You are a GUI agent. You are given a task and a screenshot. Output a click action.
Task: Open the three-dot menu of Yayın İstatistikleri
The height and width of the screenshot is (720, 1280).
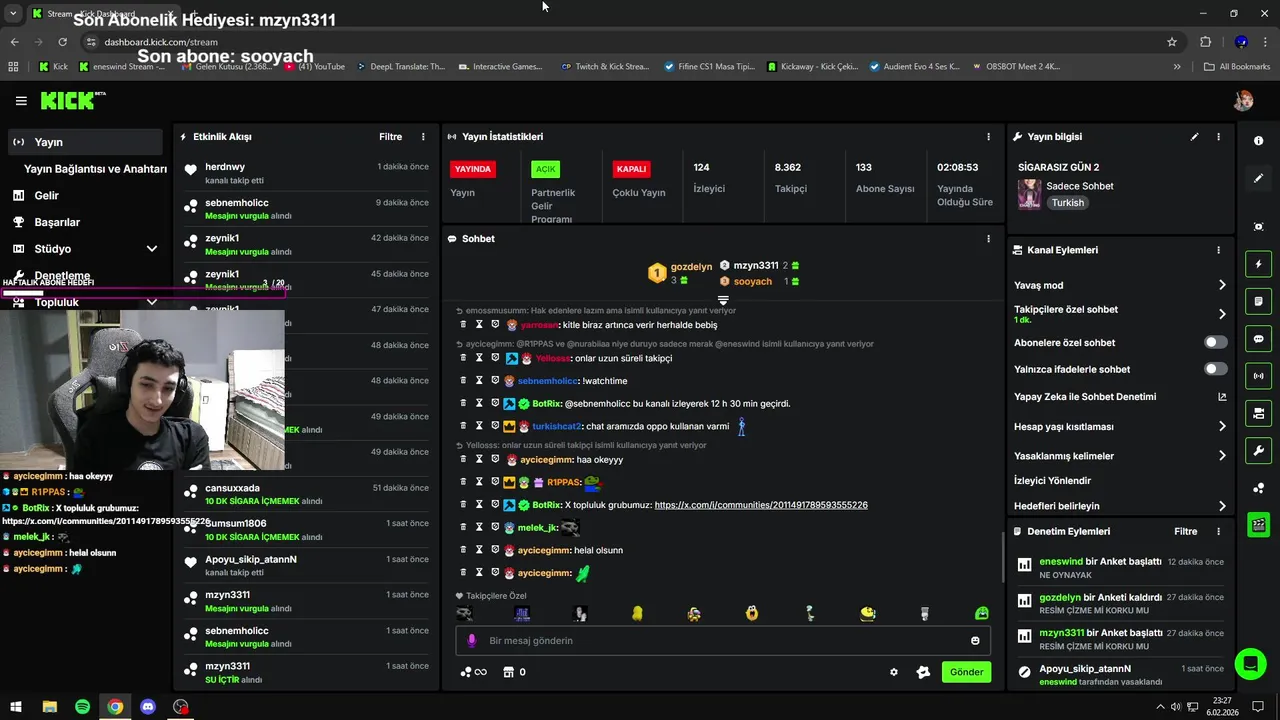pos(989,137)
